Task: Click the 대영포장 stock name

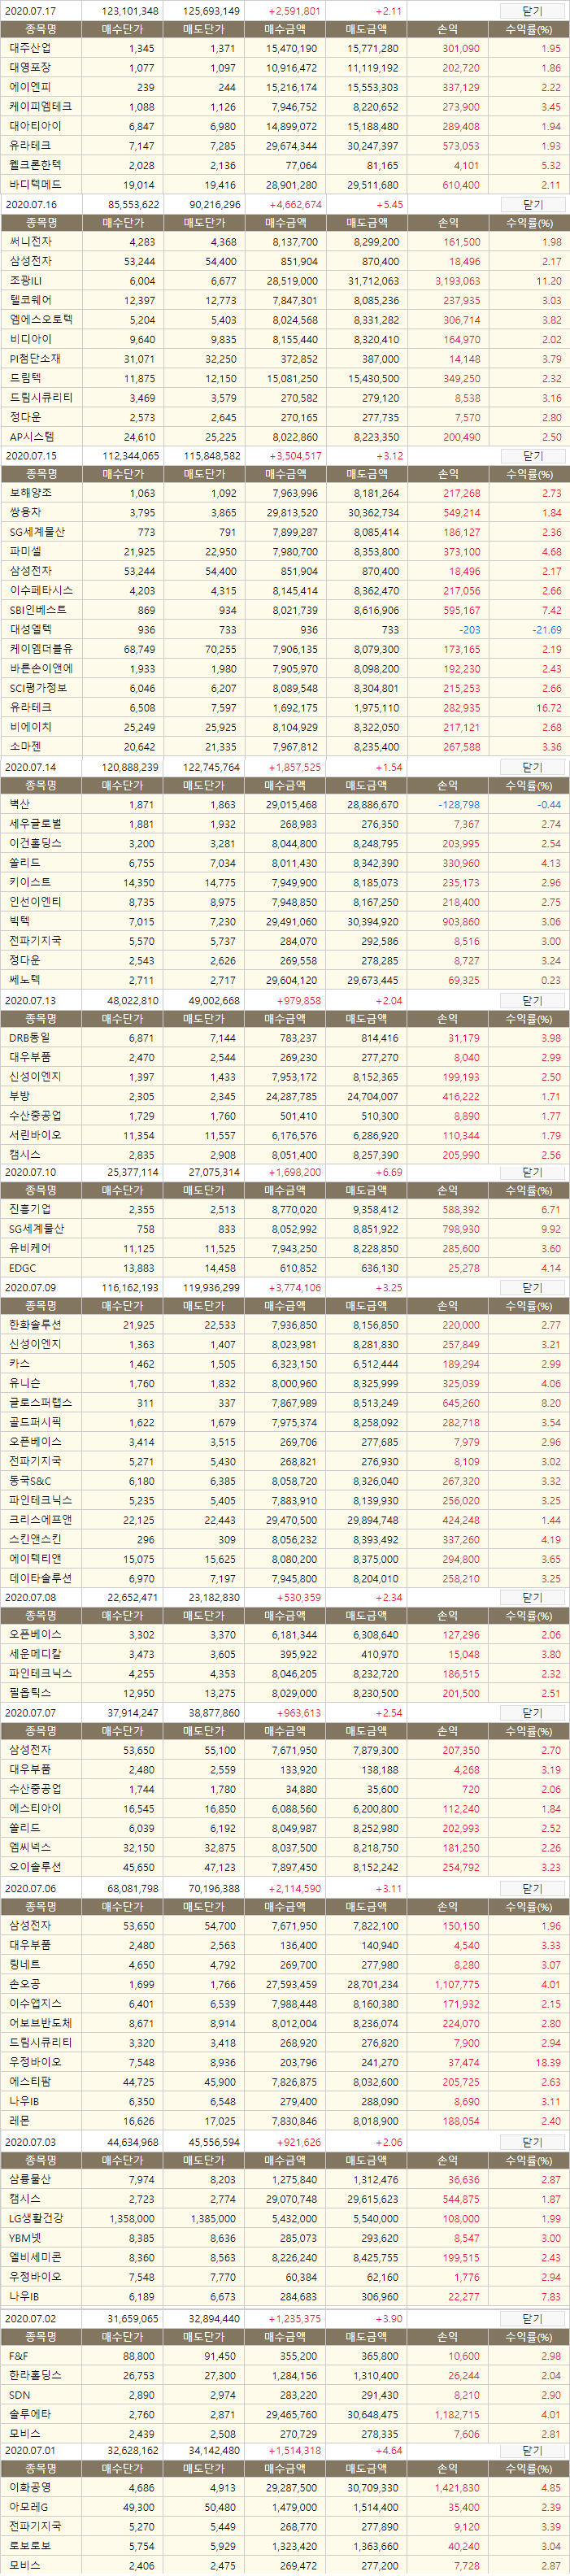Action: [x=30, y=68]
